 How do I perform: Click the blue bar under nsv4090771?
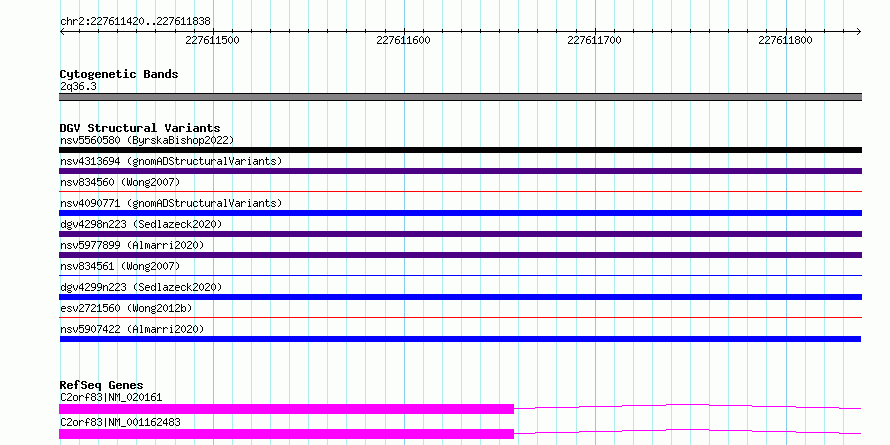coord(460,213)
